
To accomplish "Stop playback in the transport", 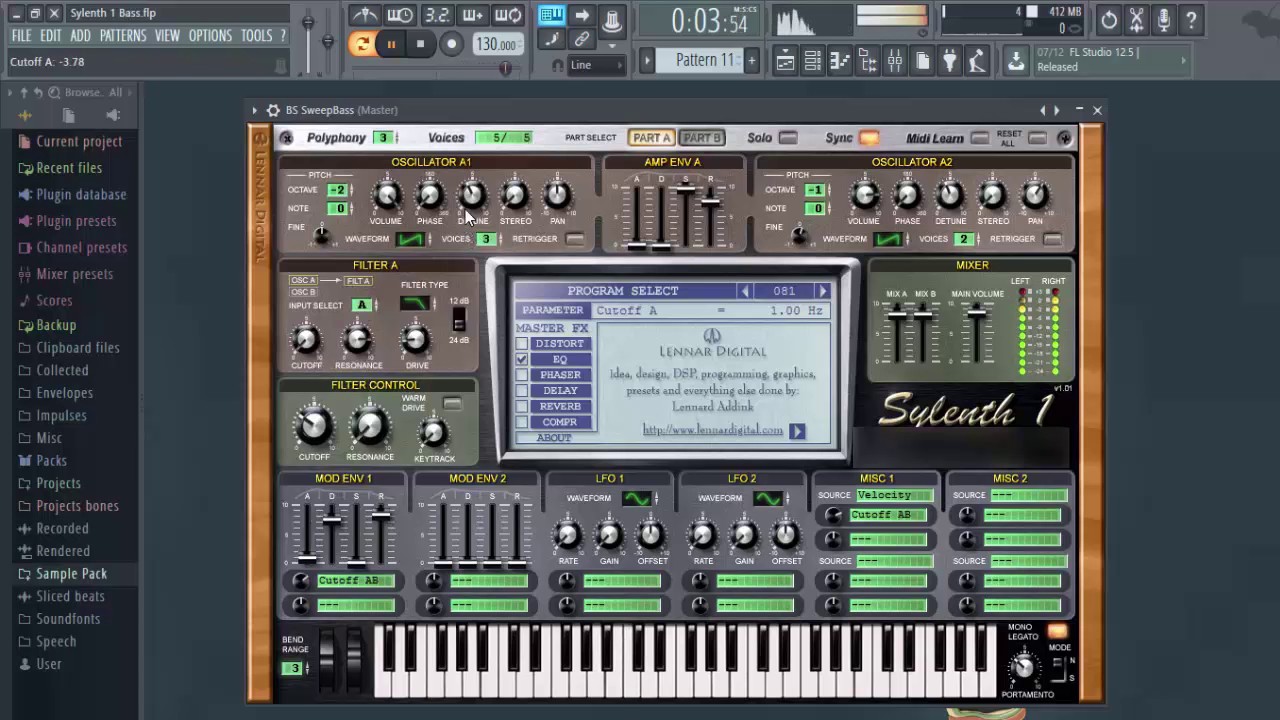I will coord(420,44).
